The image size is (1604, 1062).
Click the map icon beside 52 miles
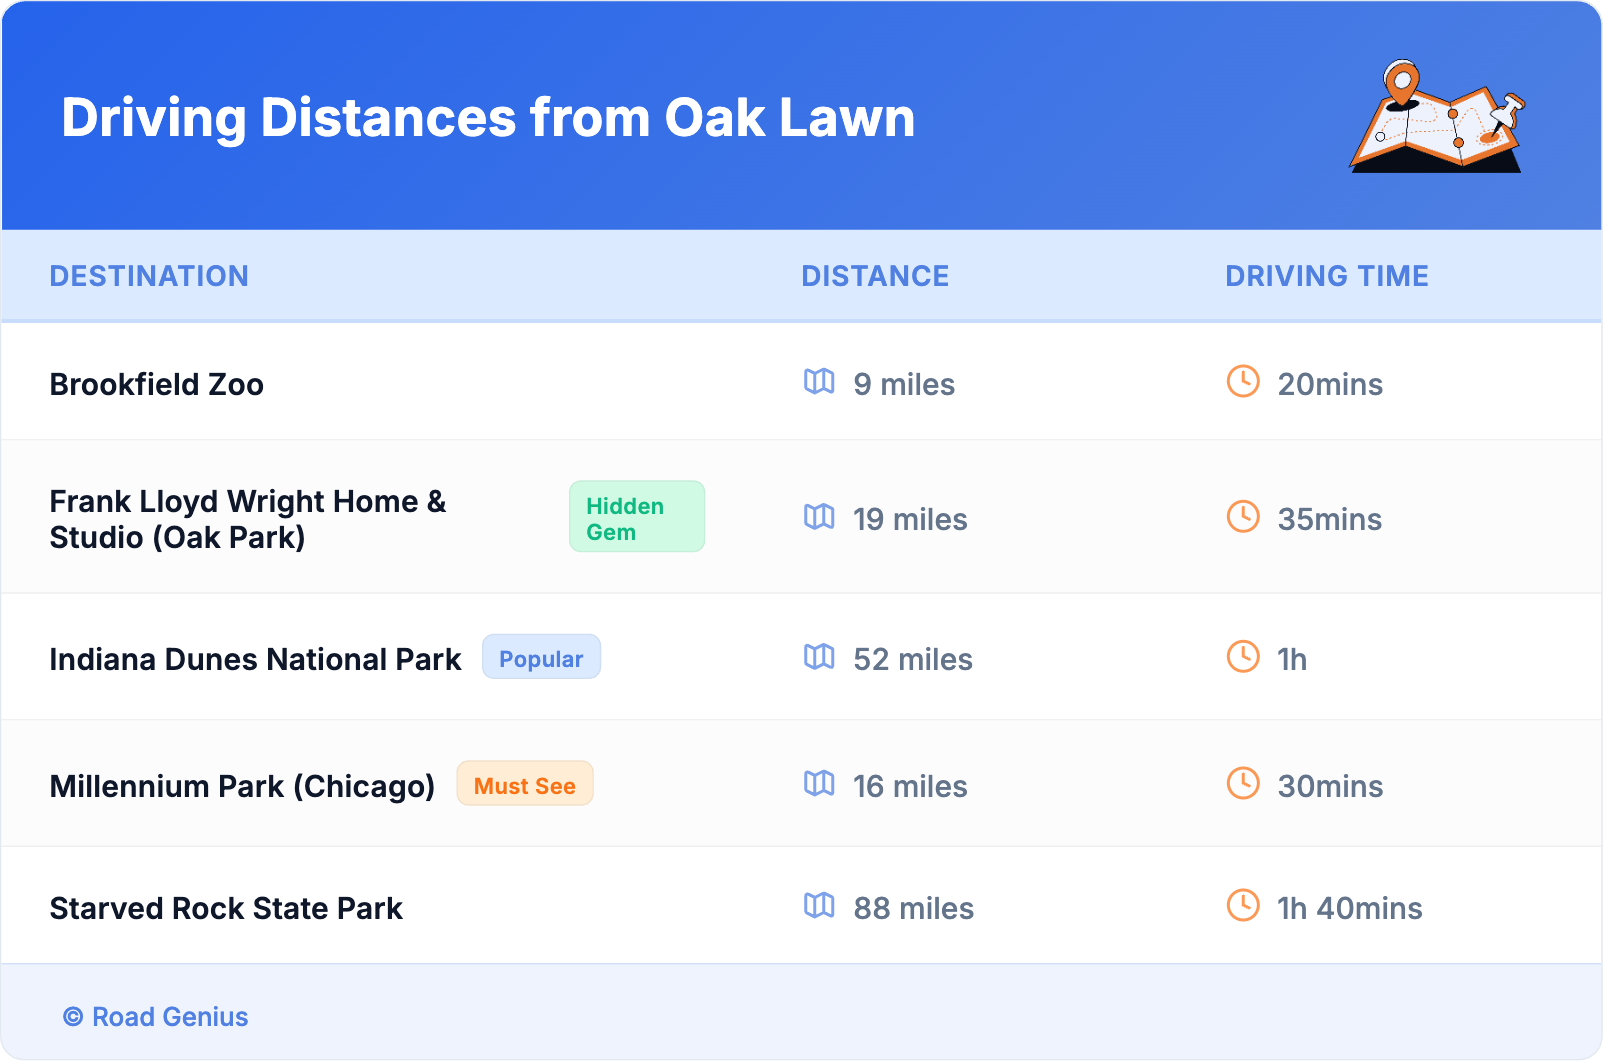pos(819,657)
